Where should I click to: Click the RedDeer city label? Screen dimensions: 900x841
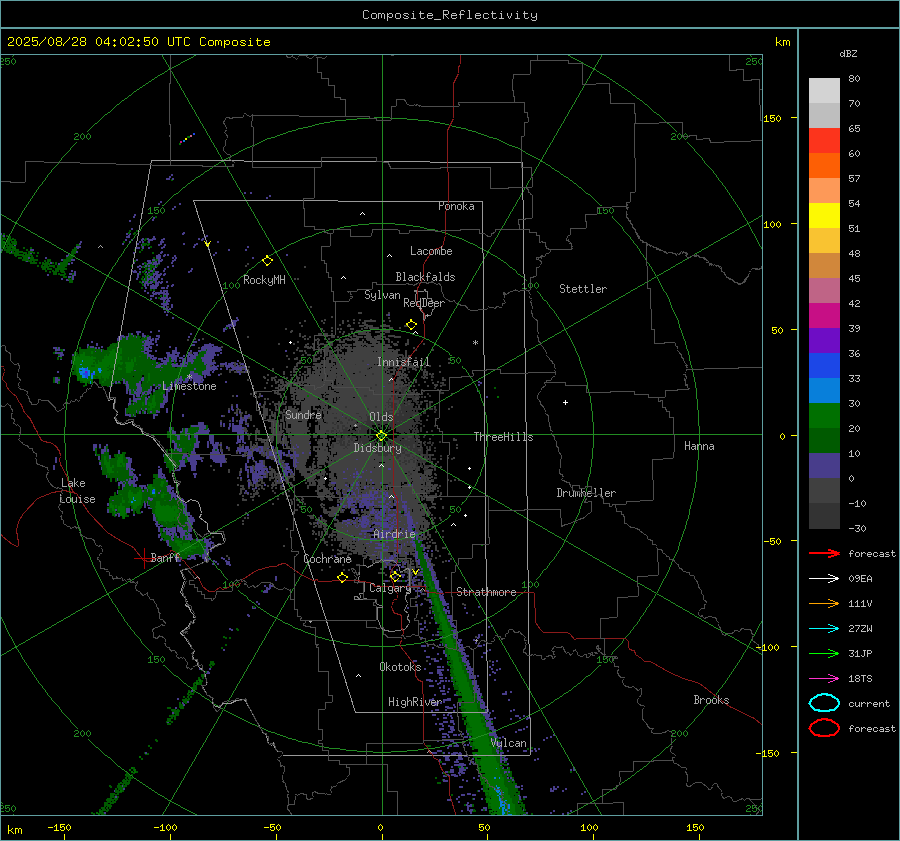point(424,303)
